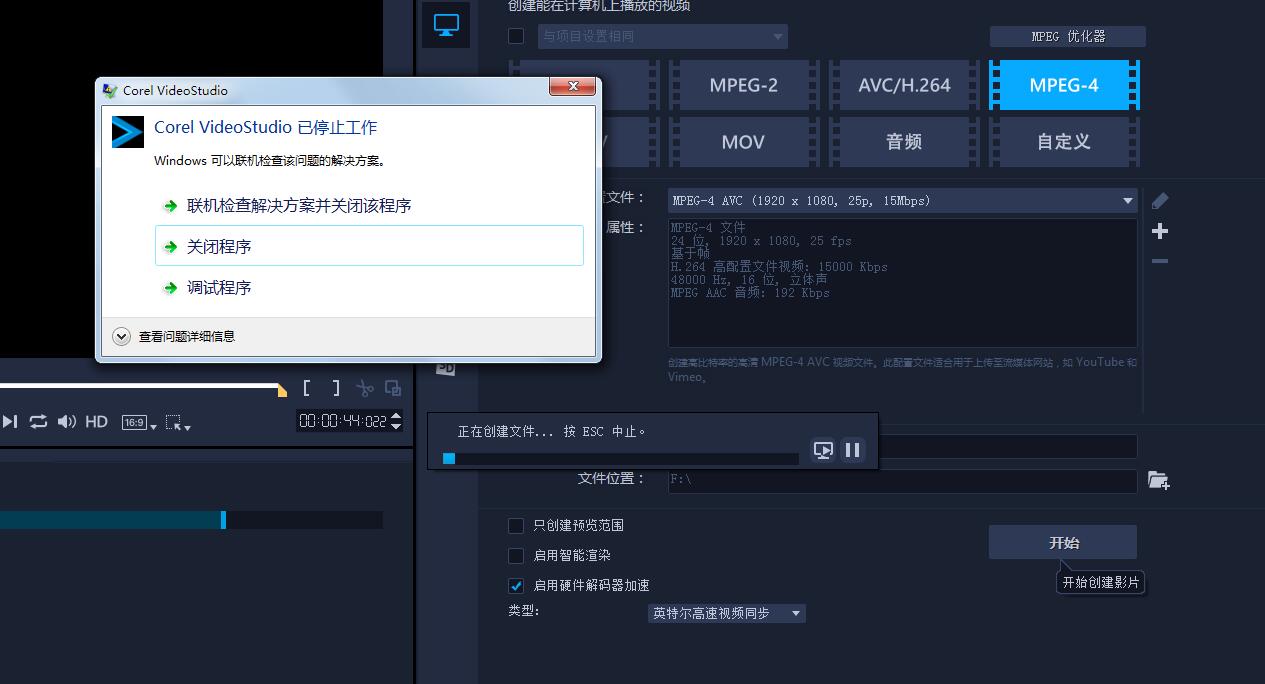Jump to end of the clip

9,422
